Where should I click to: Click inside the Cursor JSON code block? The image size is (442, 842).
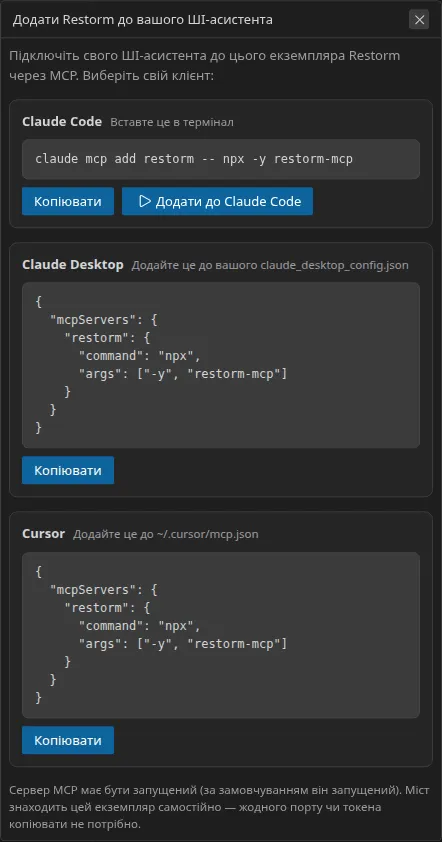[221, 635]
